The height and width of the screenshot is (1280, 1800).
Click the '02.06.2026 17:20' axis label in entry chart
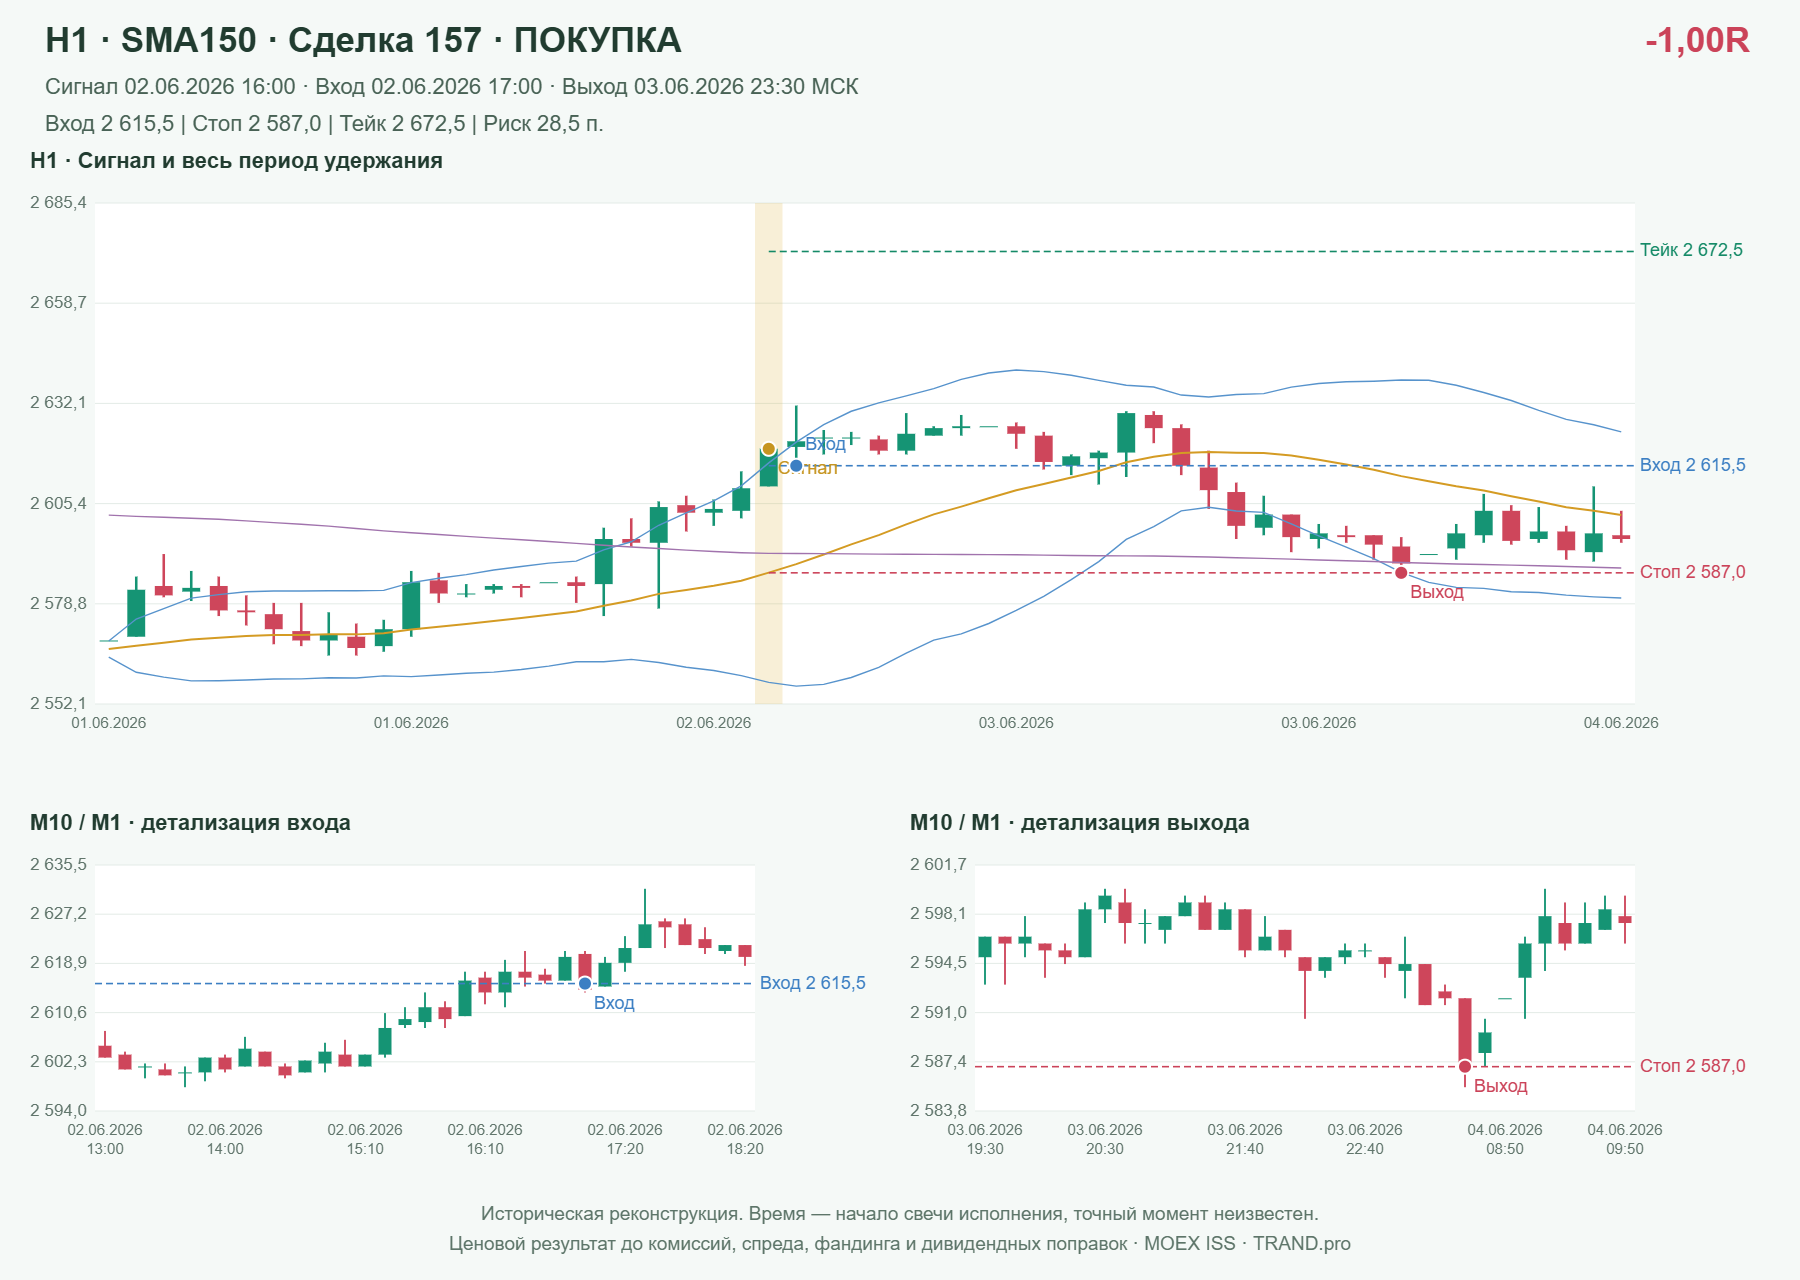point(625,1139)
